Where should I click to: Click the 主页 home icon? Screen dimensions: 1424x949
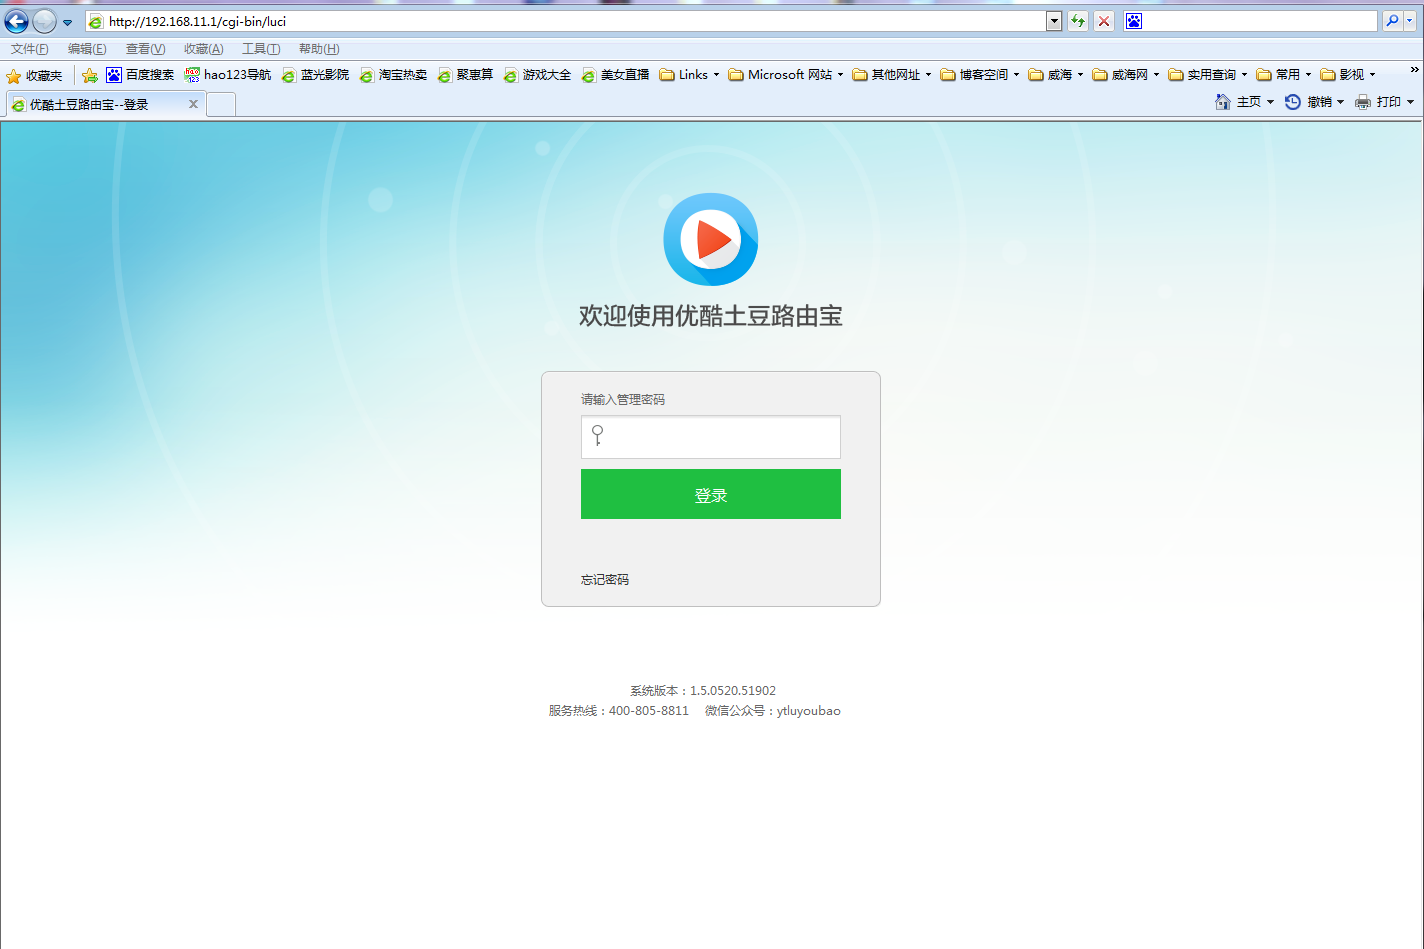point(1223,102)
